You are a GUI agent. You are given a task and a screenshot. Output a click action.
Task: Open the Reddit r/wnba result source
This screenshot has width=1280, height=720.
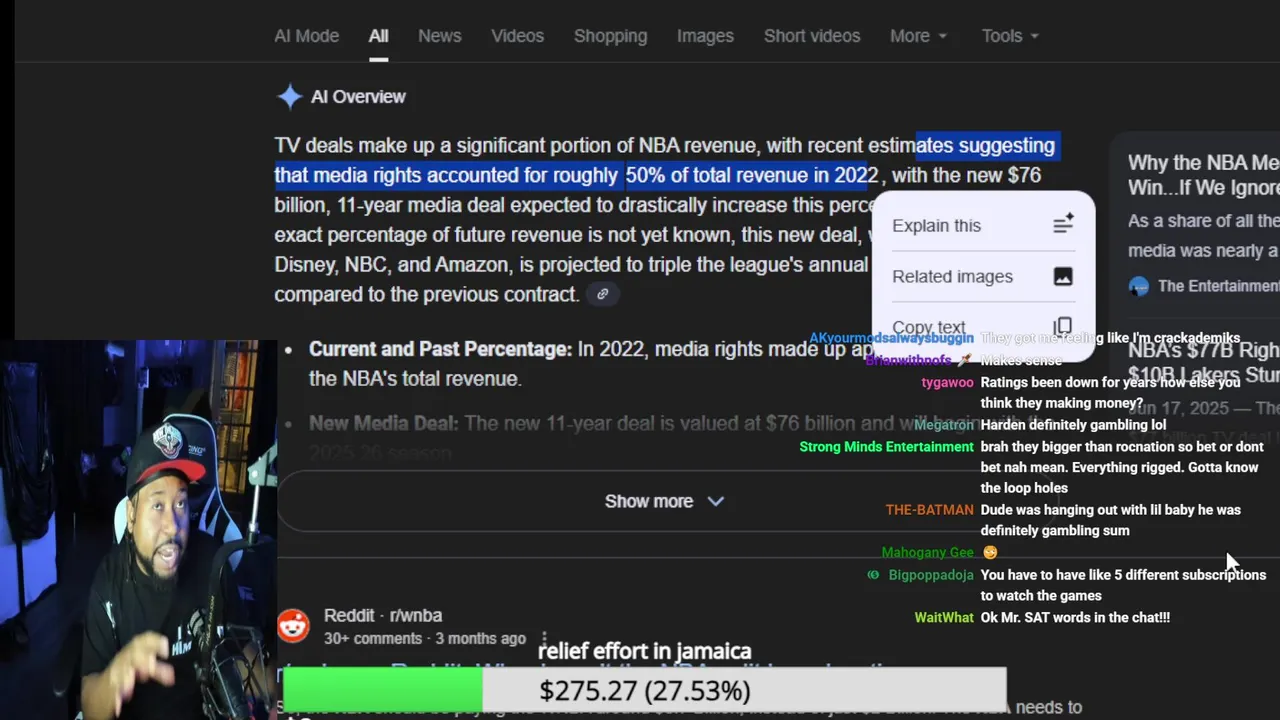click(x=383, y=615)
